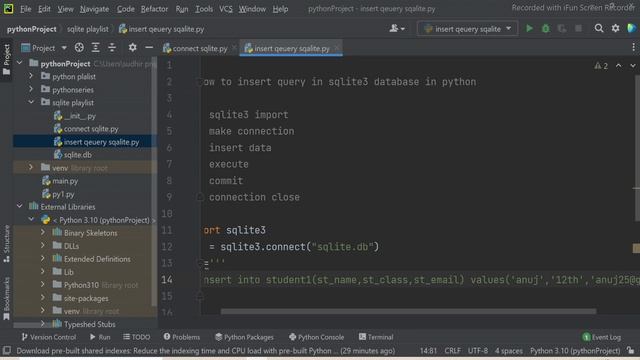Open the Python Console tool window

(316, 337)
